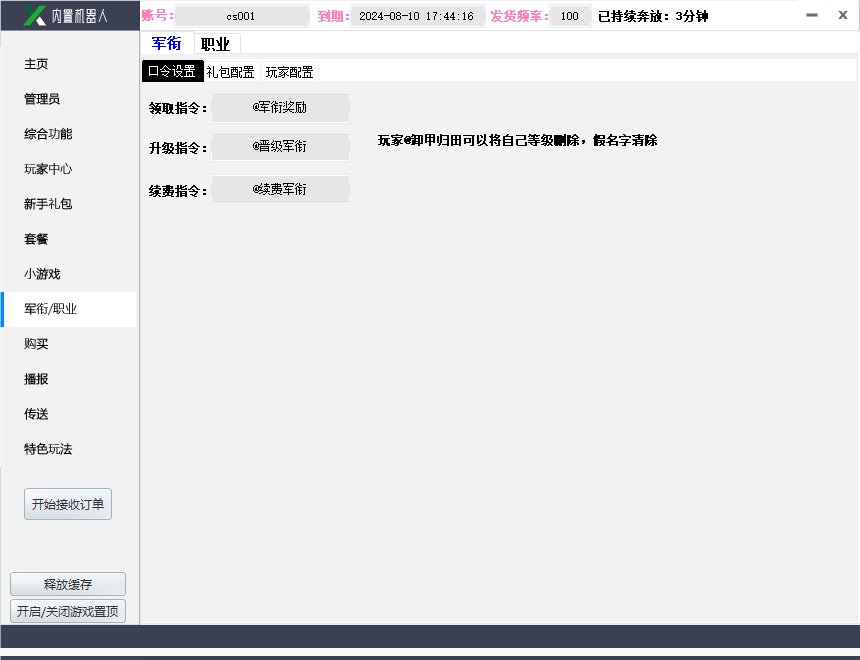860x660 pixels.
Task: Click the 升级指令: label
Action: coord(178,148)
